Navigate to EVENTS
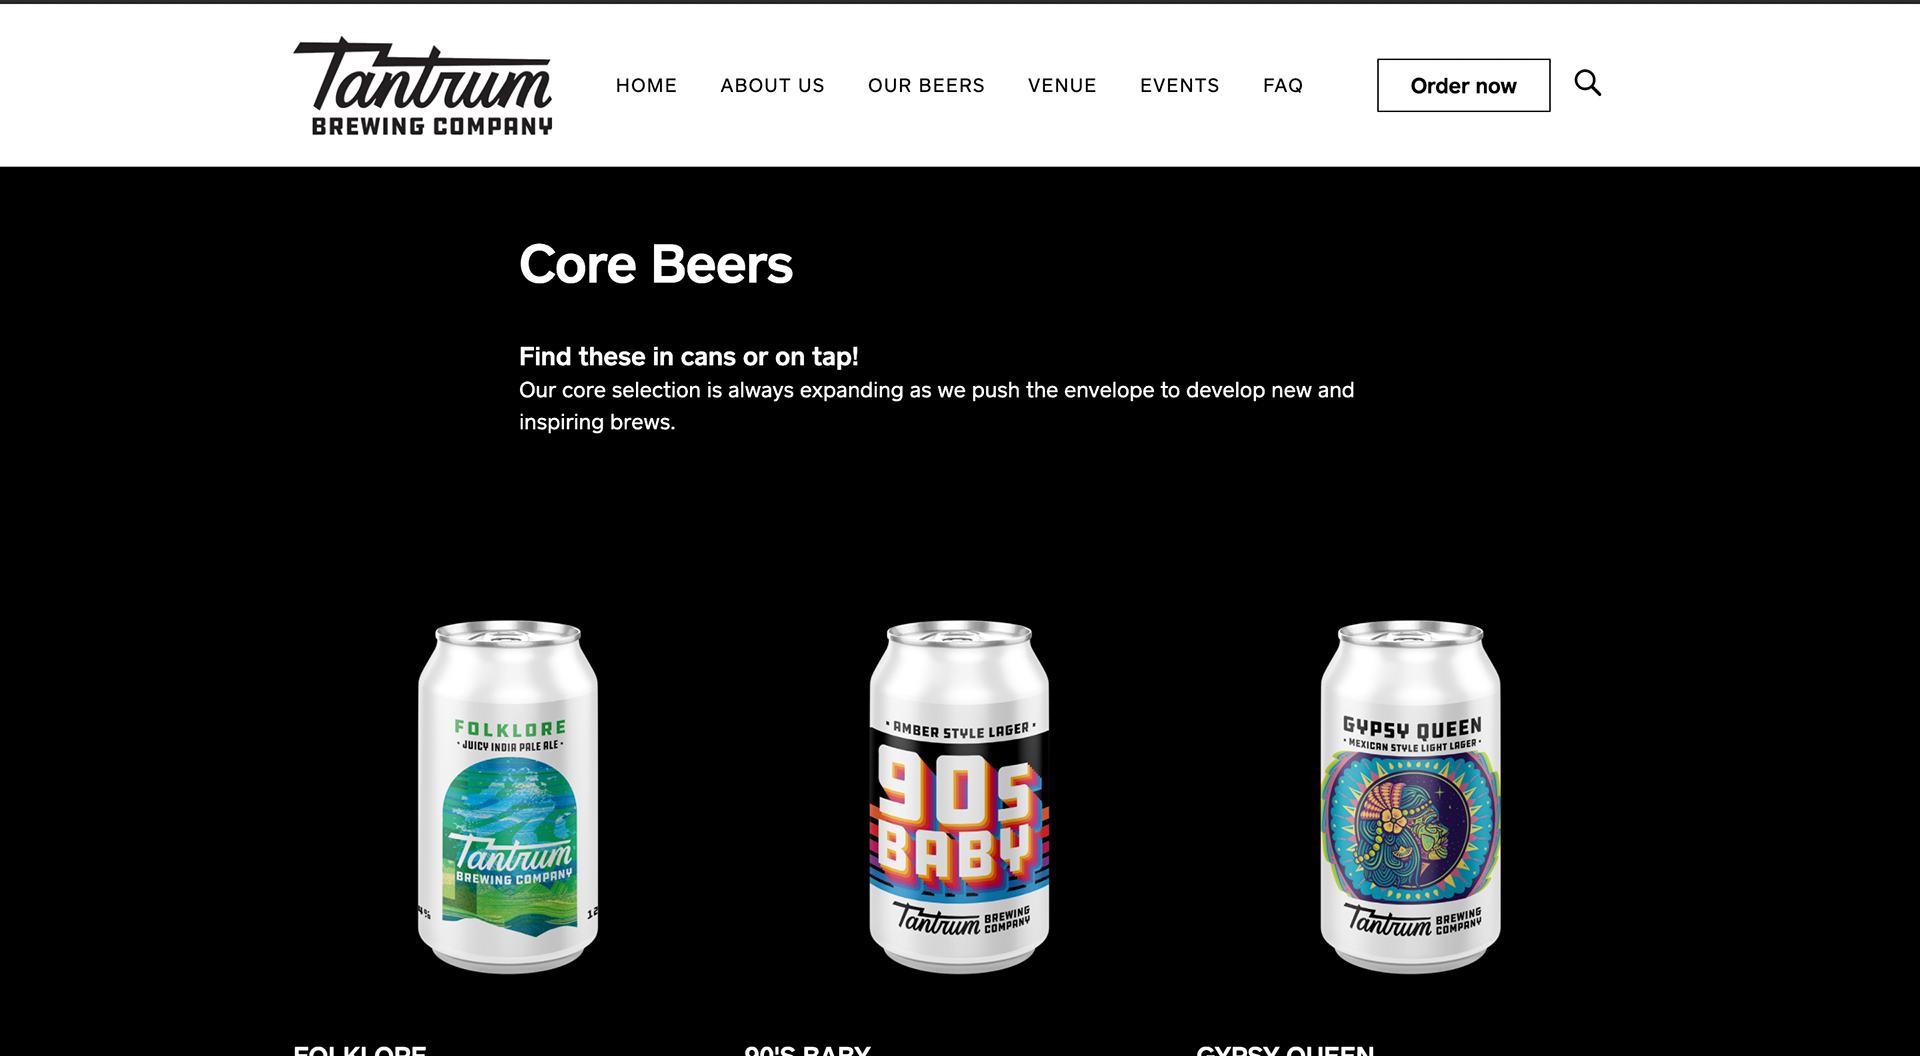The width and height of the screenshot is (1920, 1056). tap(1179, 86)
